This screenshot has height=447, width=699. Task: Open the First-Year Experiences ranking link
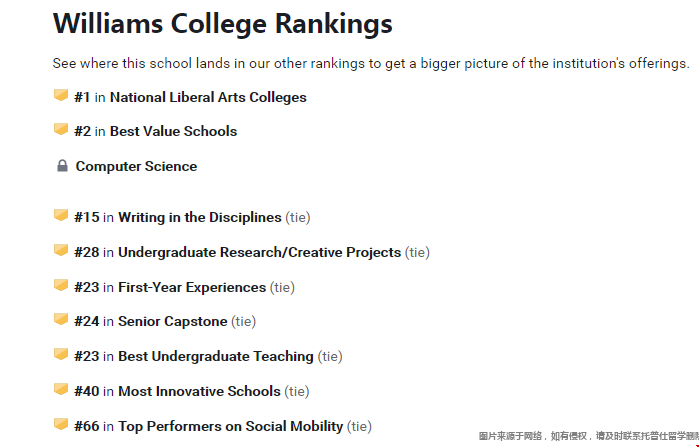pyautogui.click(x=192, y=287)
